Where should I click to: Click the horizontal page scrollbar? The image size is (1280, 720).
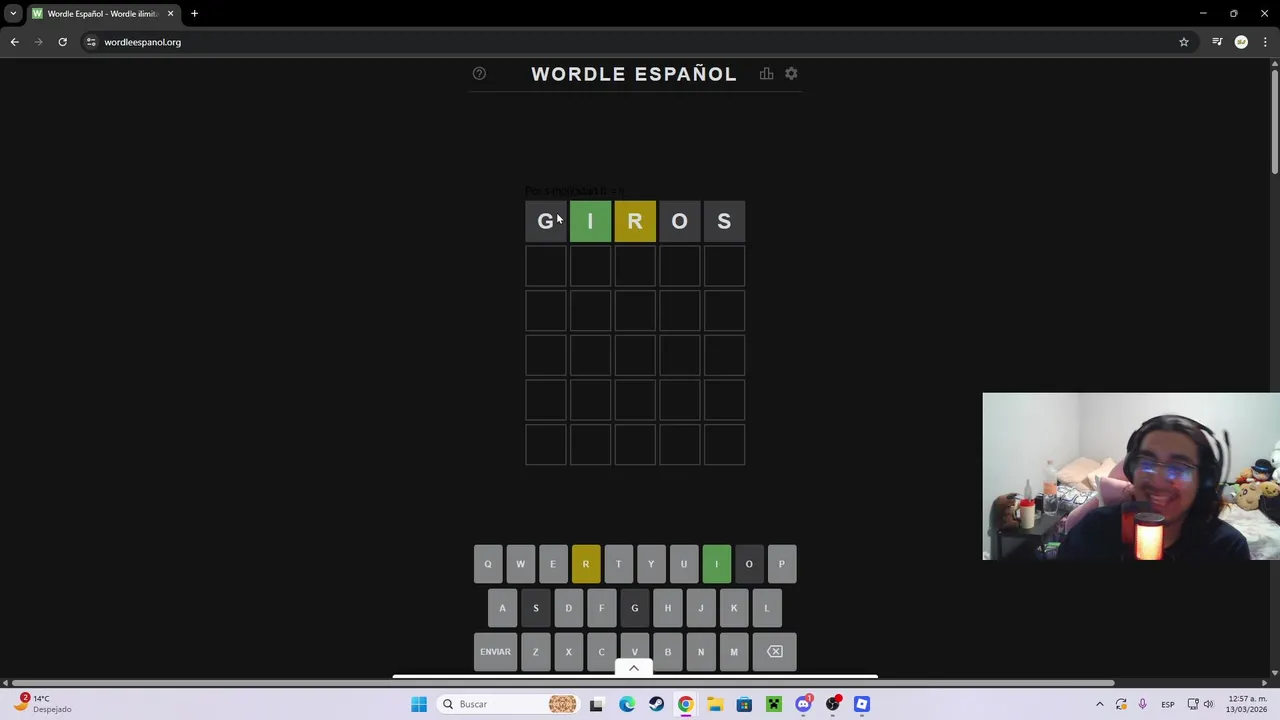click(562, 683)
